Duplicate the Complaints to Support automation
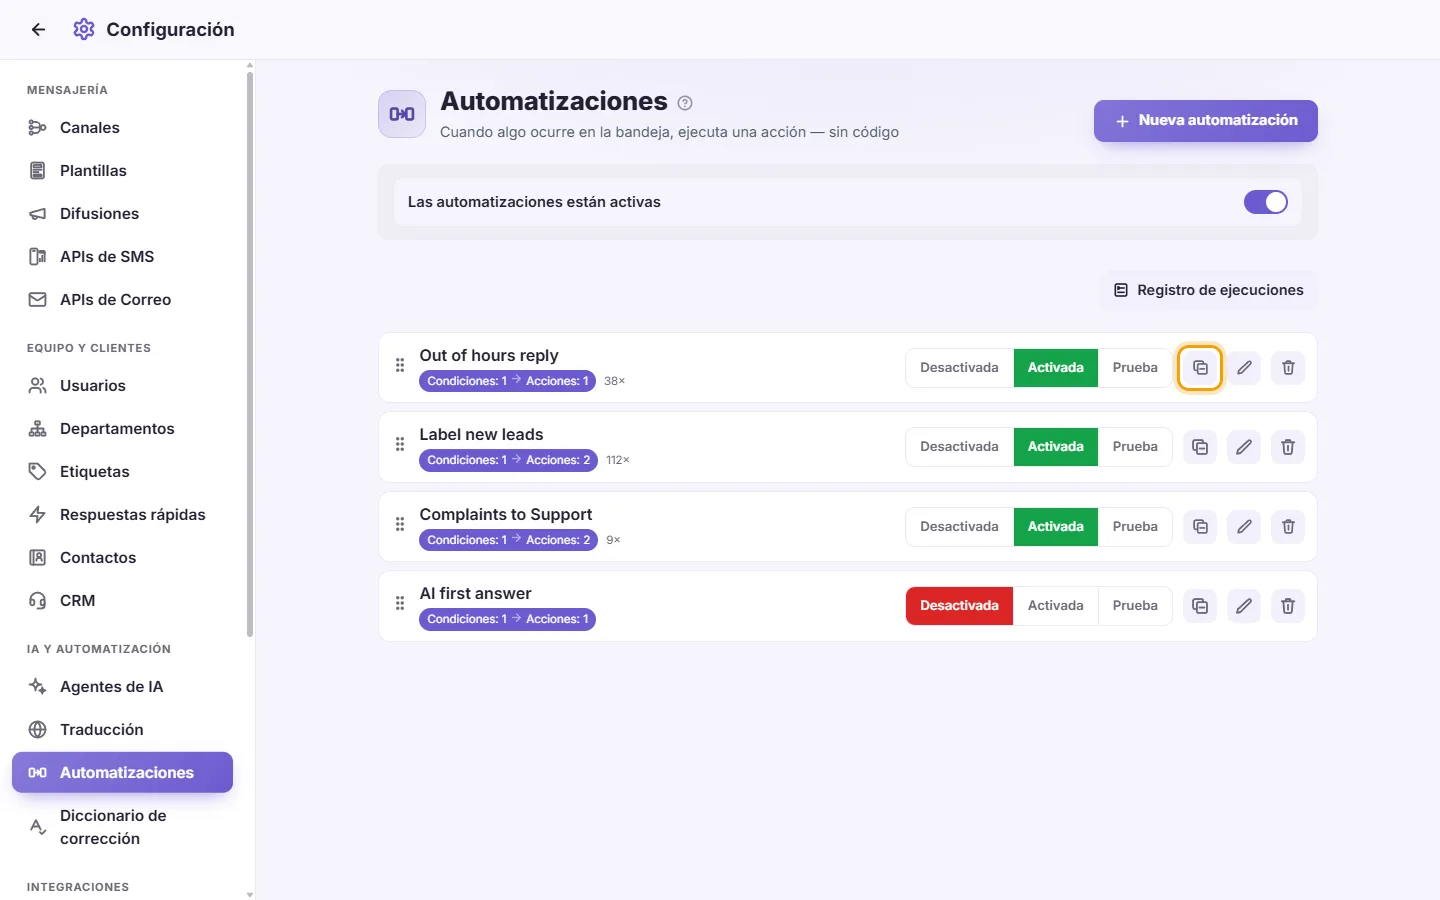 pyautogui.click(x=1200, y=527)
